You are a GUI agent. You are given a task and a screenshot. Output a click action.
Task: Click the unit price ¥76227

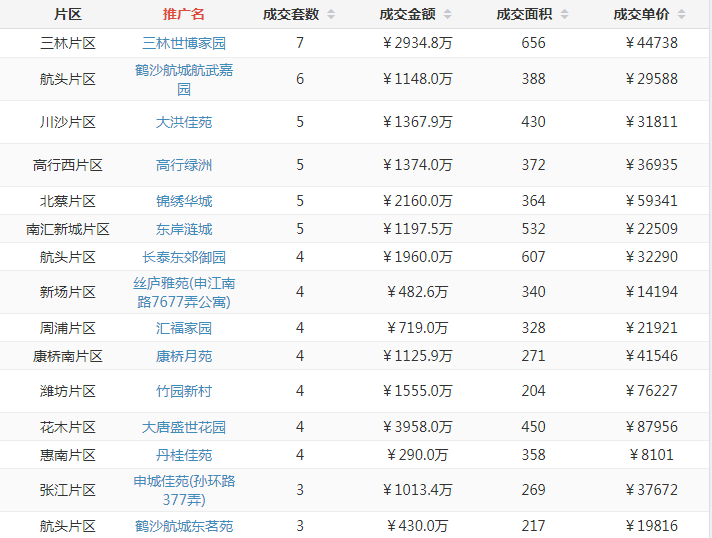[x=651, y=391]
